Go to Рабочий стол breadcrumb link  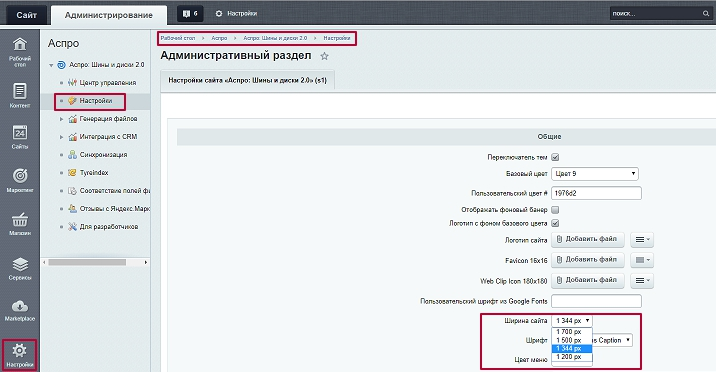[178, 38]
